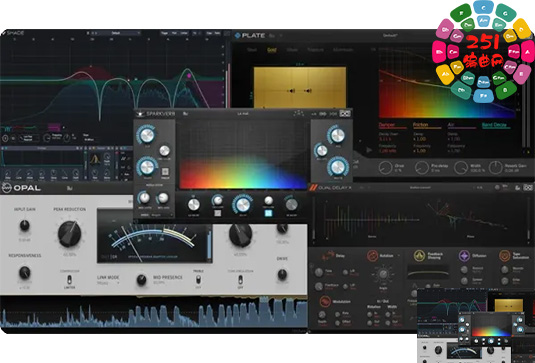Select the Titanium material tab in Plate

point(315,50)
